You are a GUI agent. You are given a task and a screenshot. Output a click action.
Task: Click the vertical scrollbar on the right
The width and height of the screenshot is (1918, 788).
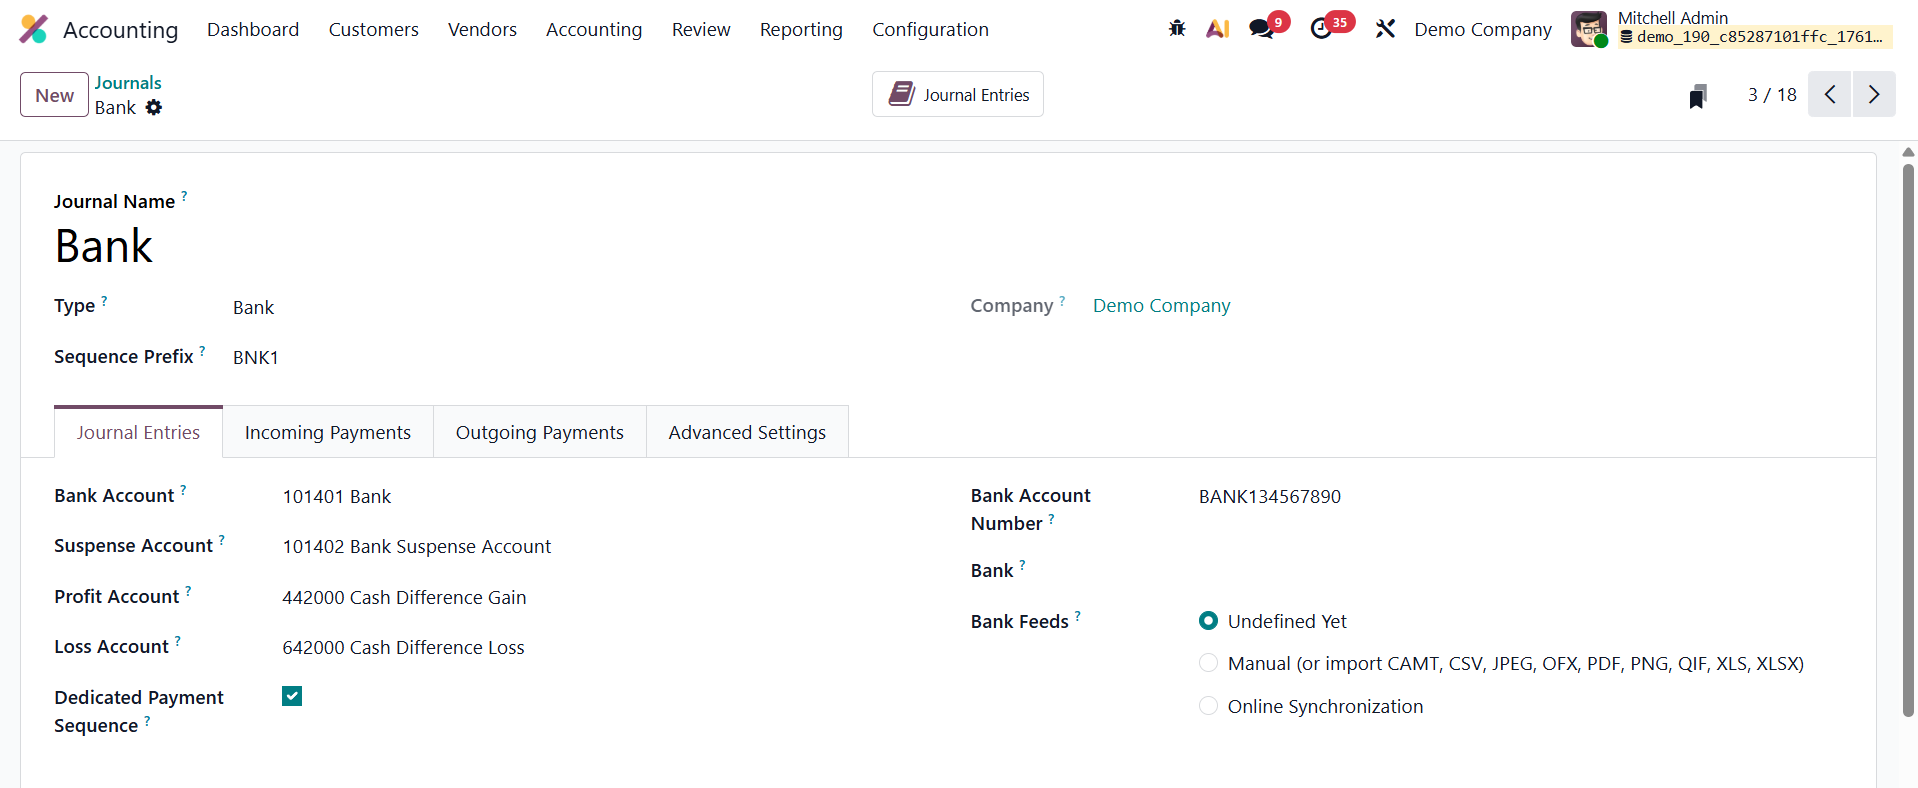tap(1908, 440)
